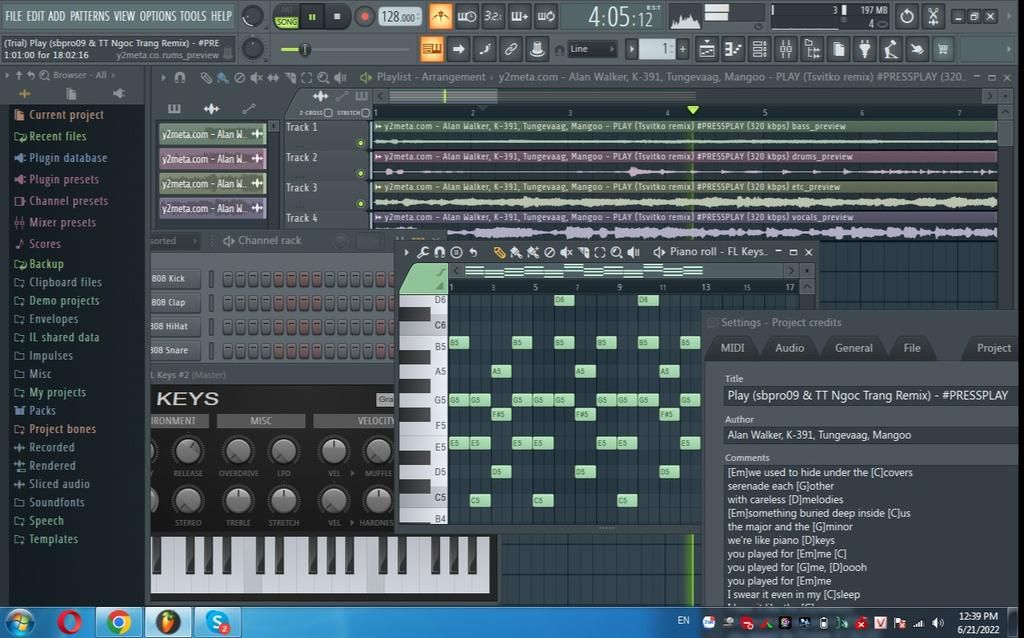Select the 808 Snare channel button

pos(176,351)
